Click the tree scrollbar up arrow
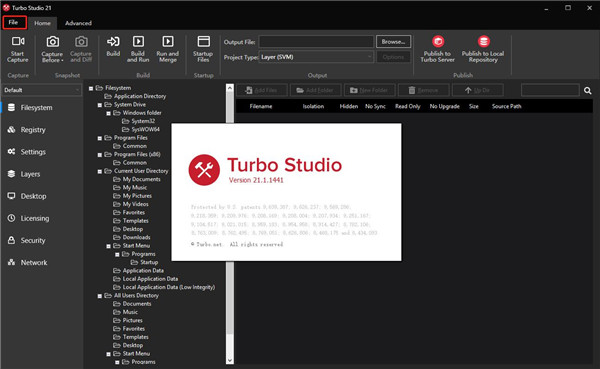600x369 pixels. (x=230, y=88)
